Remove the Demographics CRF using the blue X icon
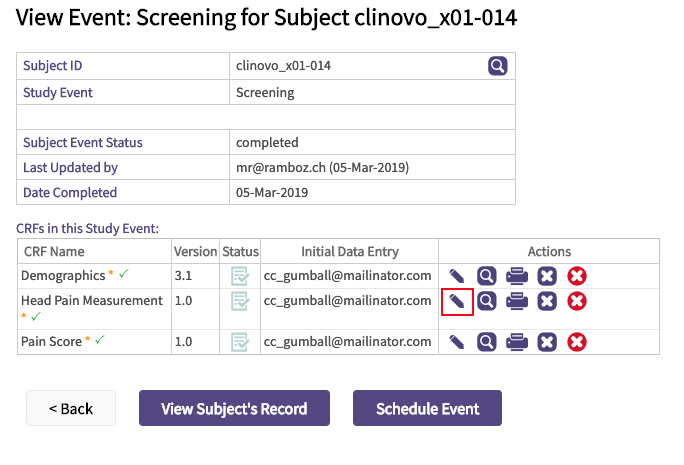This screenshot has height=465, width=684. pos(547,275)
